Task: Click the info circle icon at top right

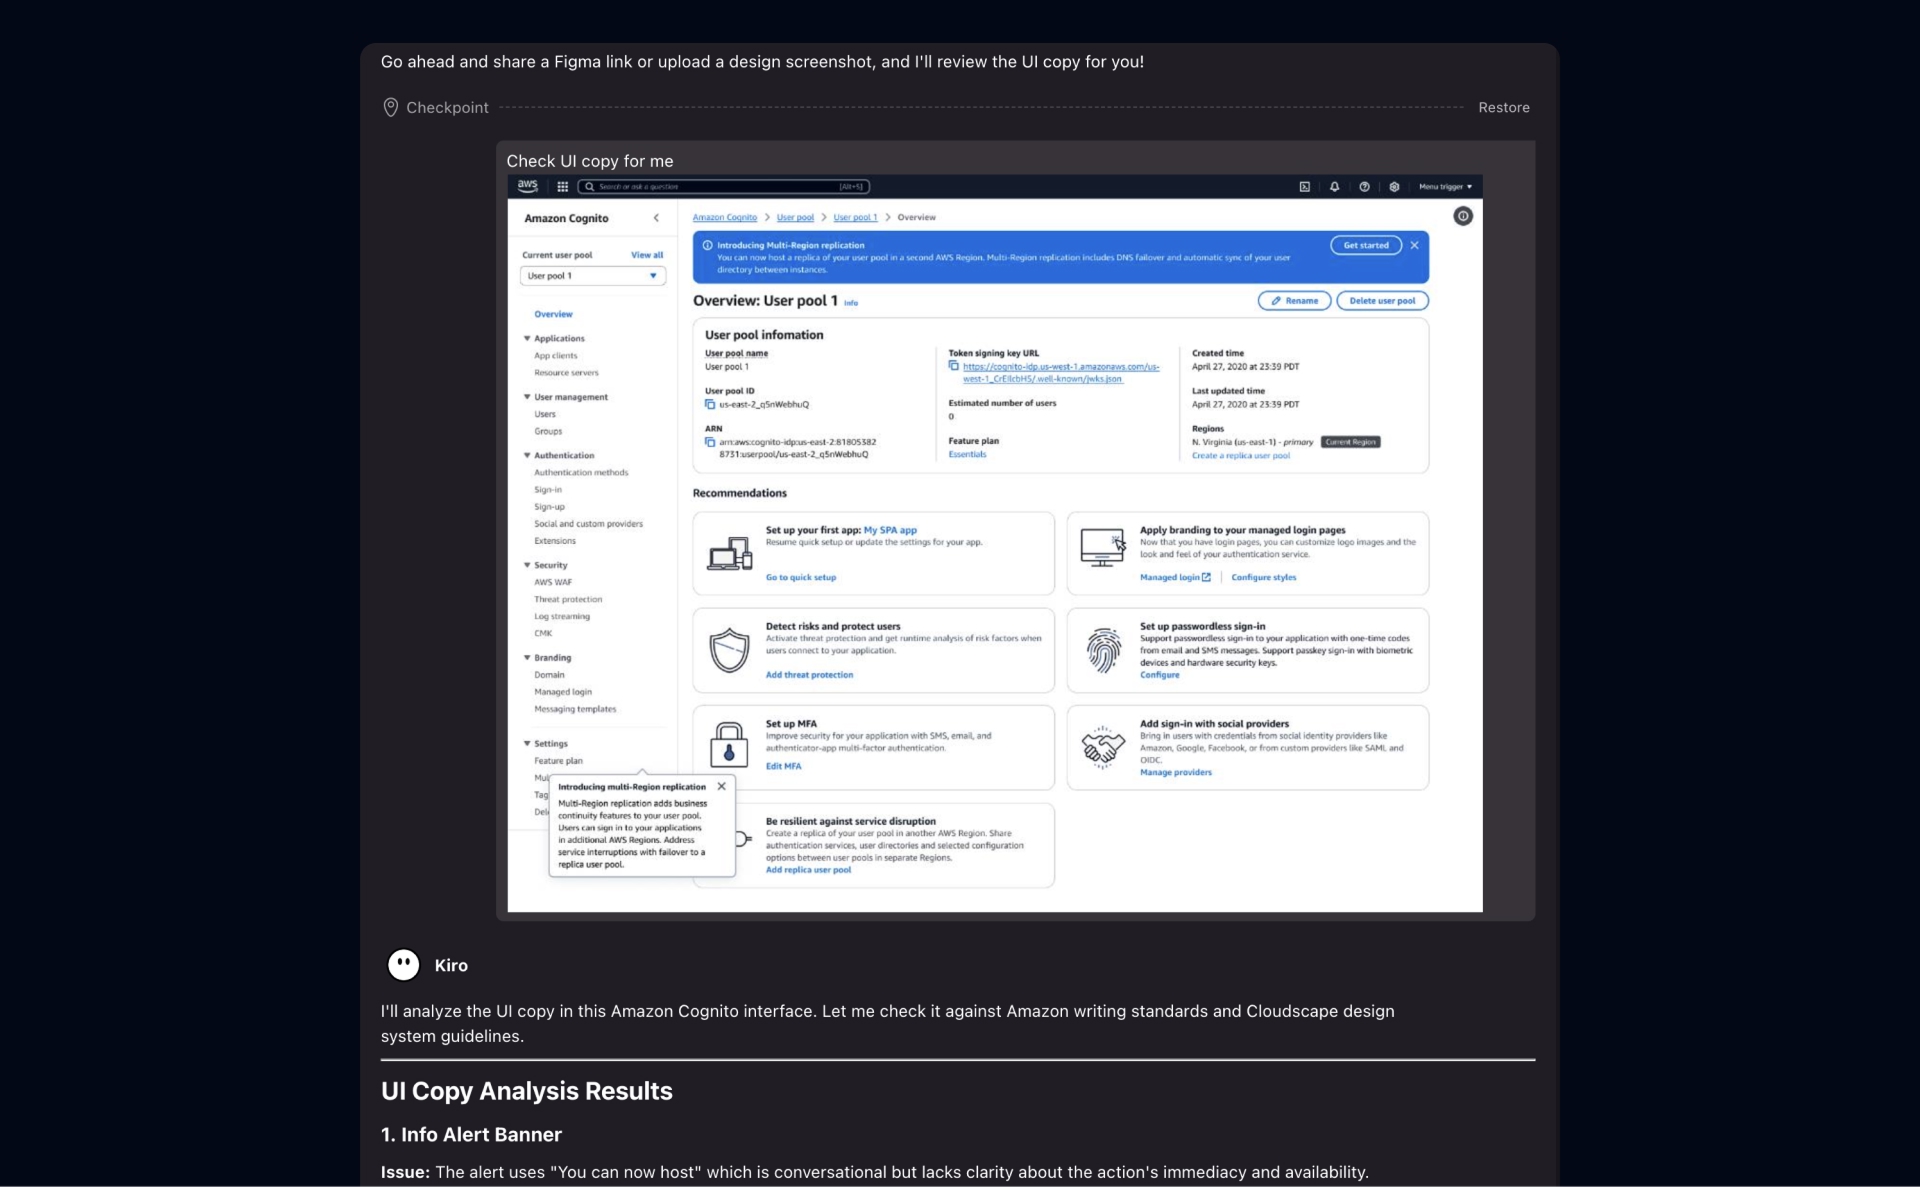Action: pyautogui.click(x=1462, y=216)
